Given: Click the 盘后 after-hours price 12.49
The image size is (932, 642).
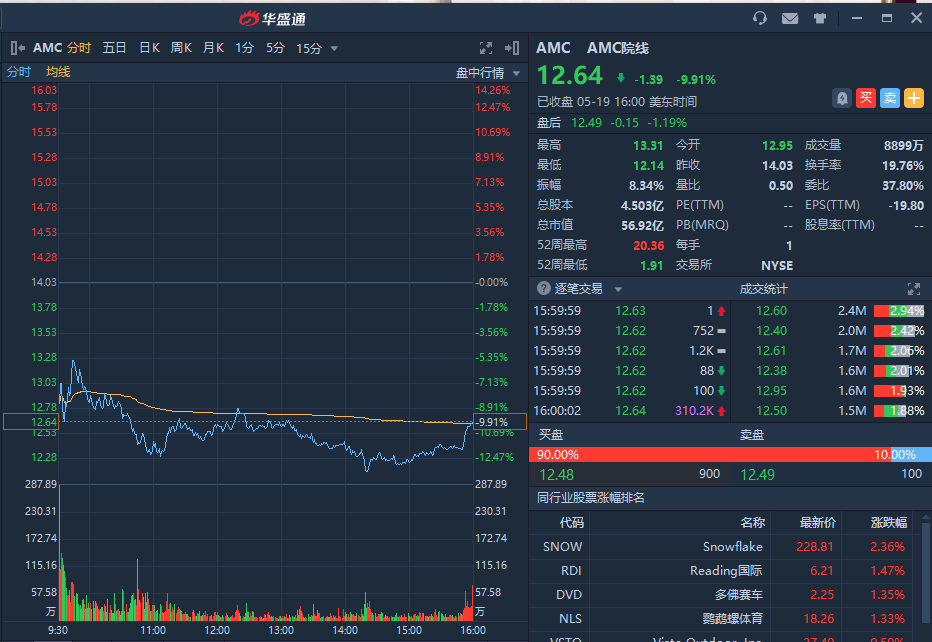Looking at the screenshot, I should click(x=586, y=123).
